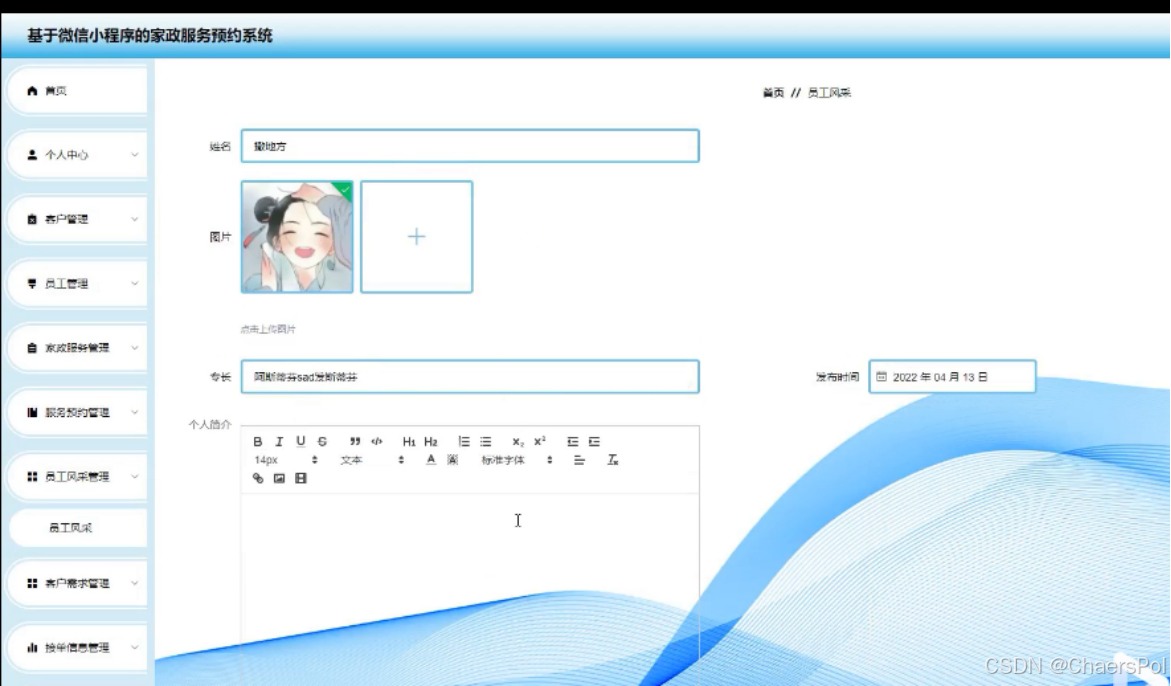The image size is (1171, 686).
Task: Click plus box to upload image
Action: click(x=417, y=237)
